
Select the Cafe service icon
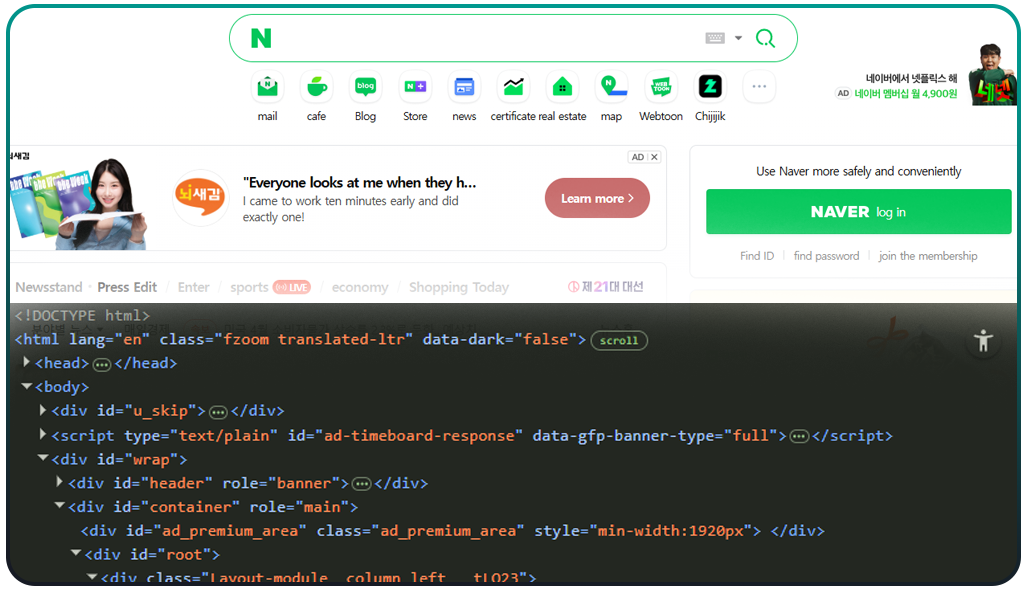[316, 86]
